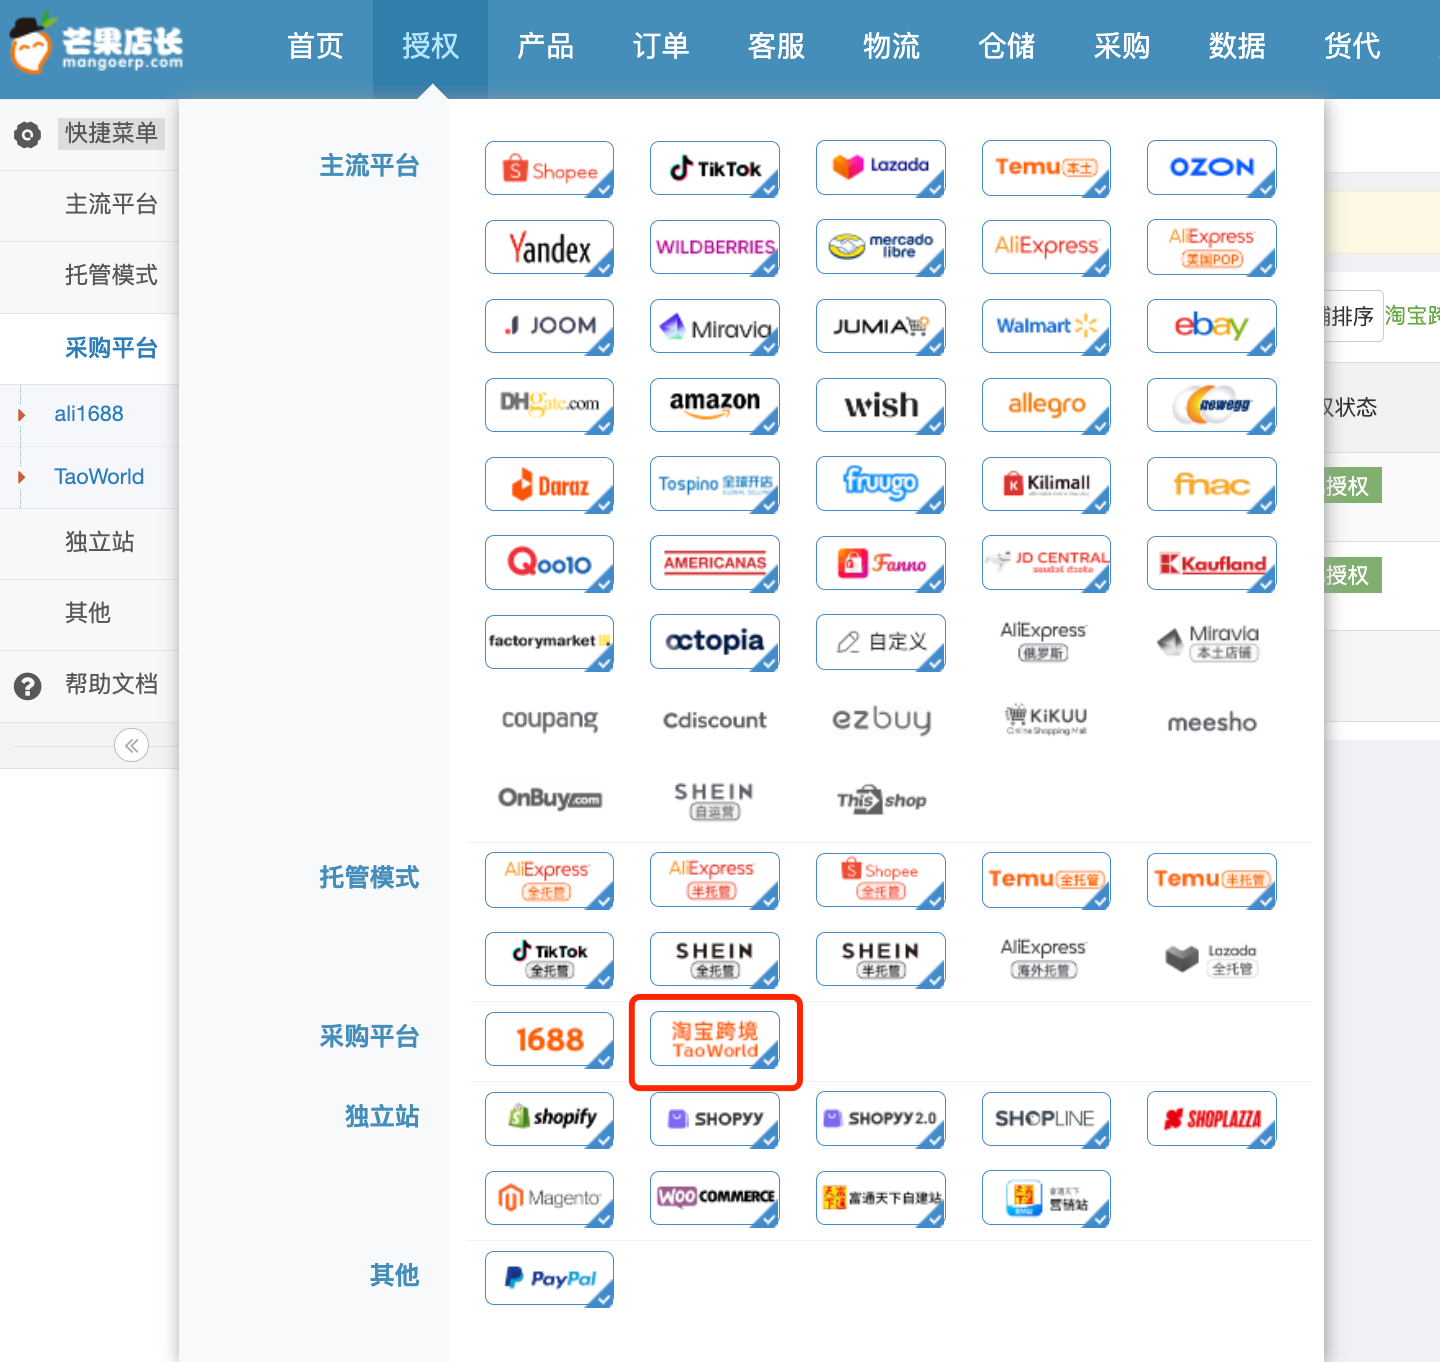Click the 自定义 custom platform tile
The image size is (1440, 1362).
click(x=880, y=643)
